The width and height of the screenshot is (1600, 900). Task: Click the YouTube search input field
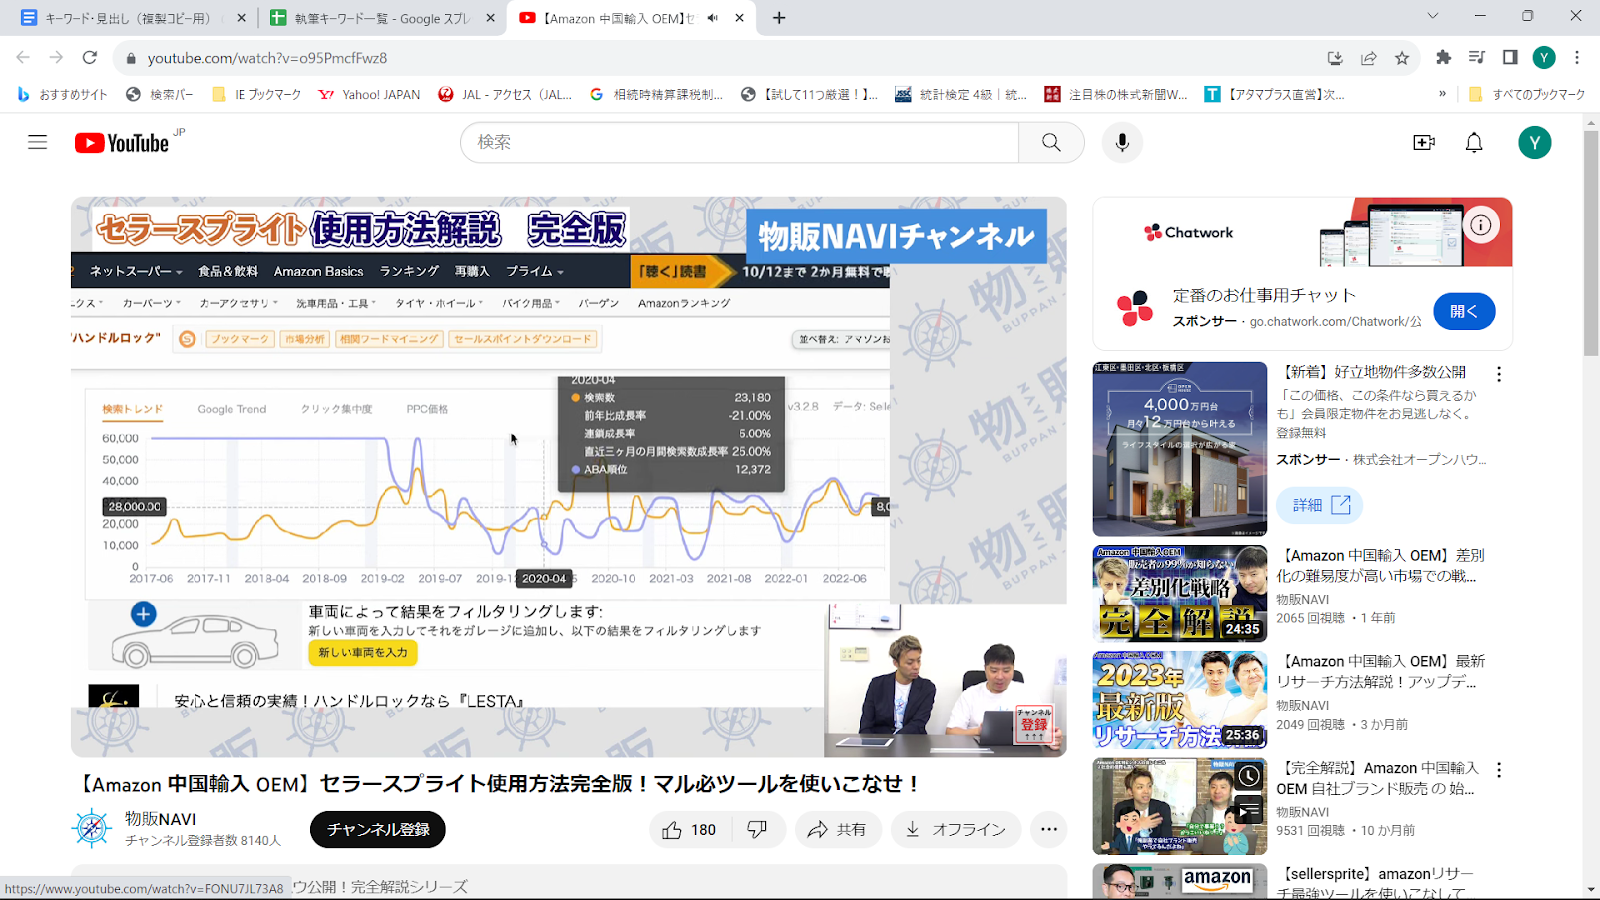click(x=740, y=143)
